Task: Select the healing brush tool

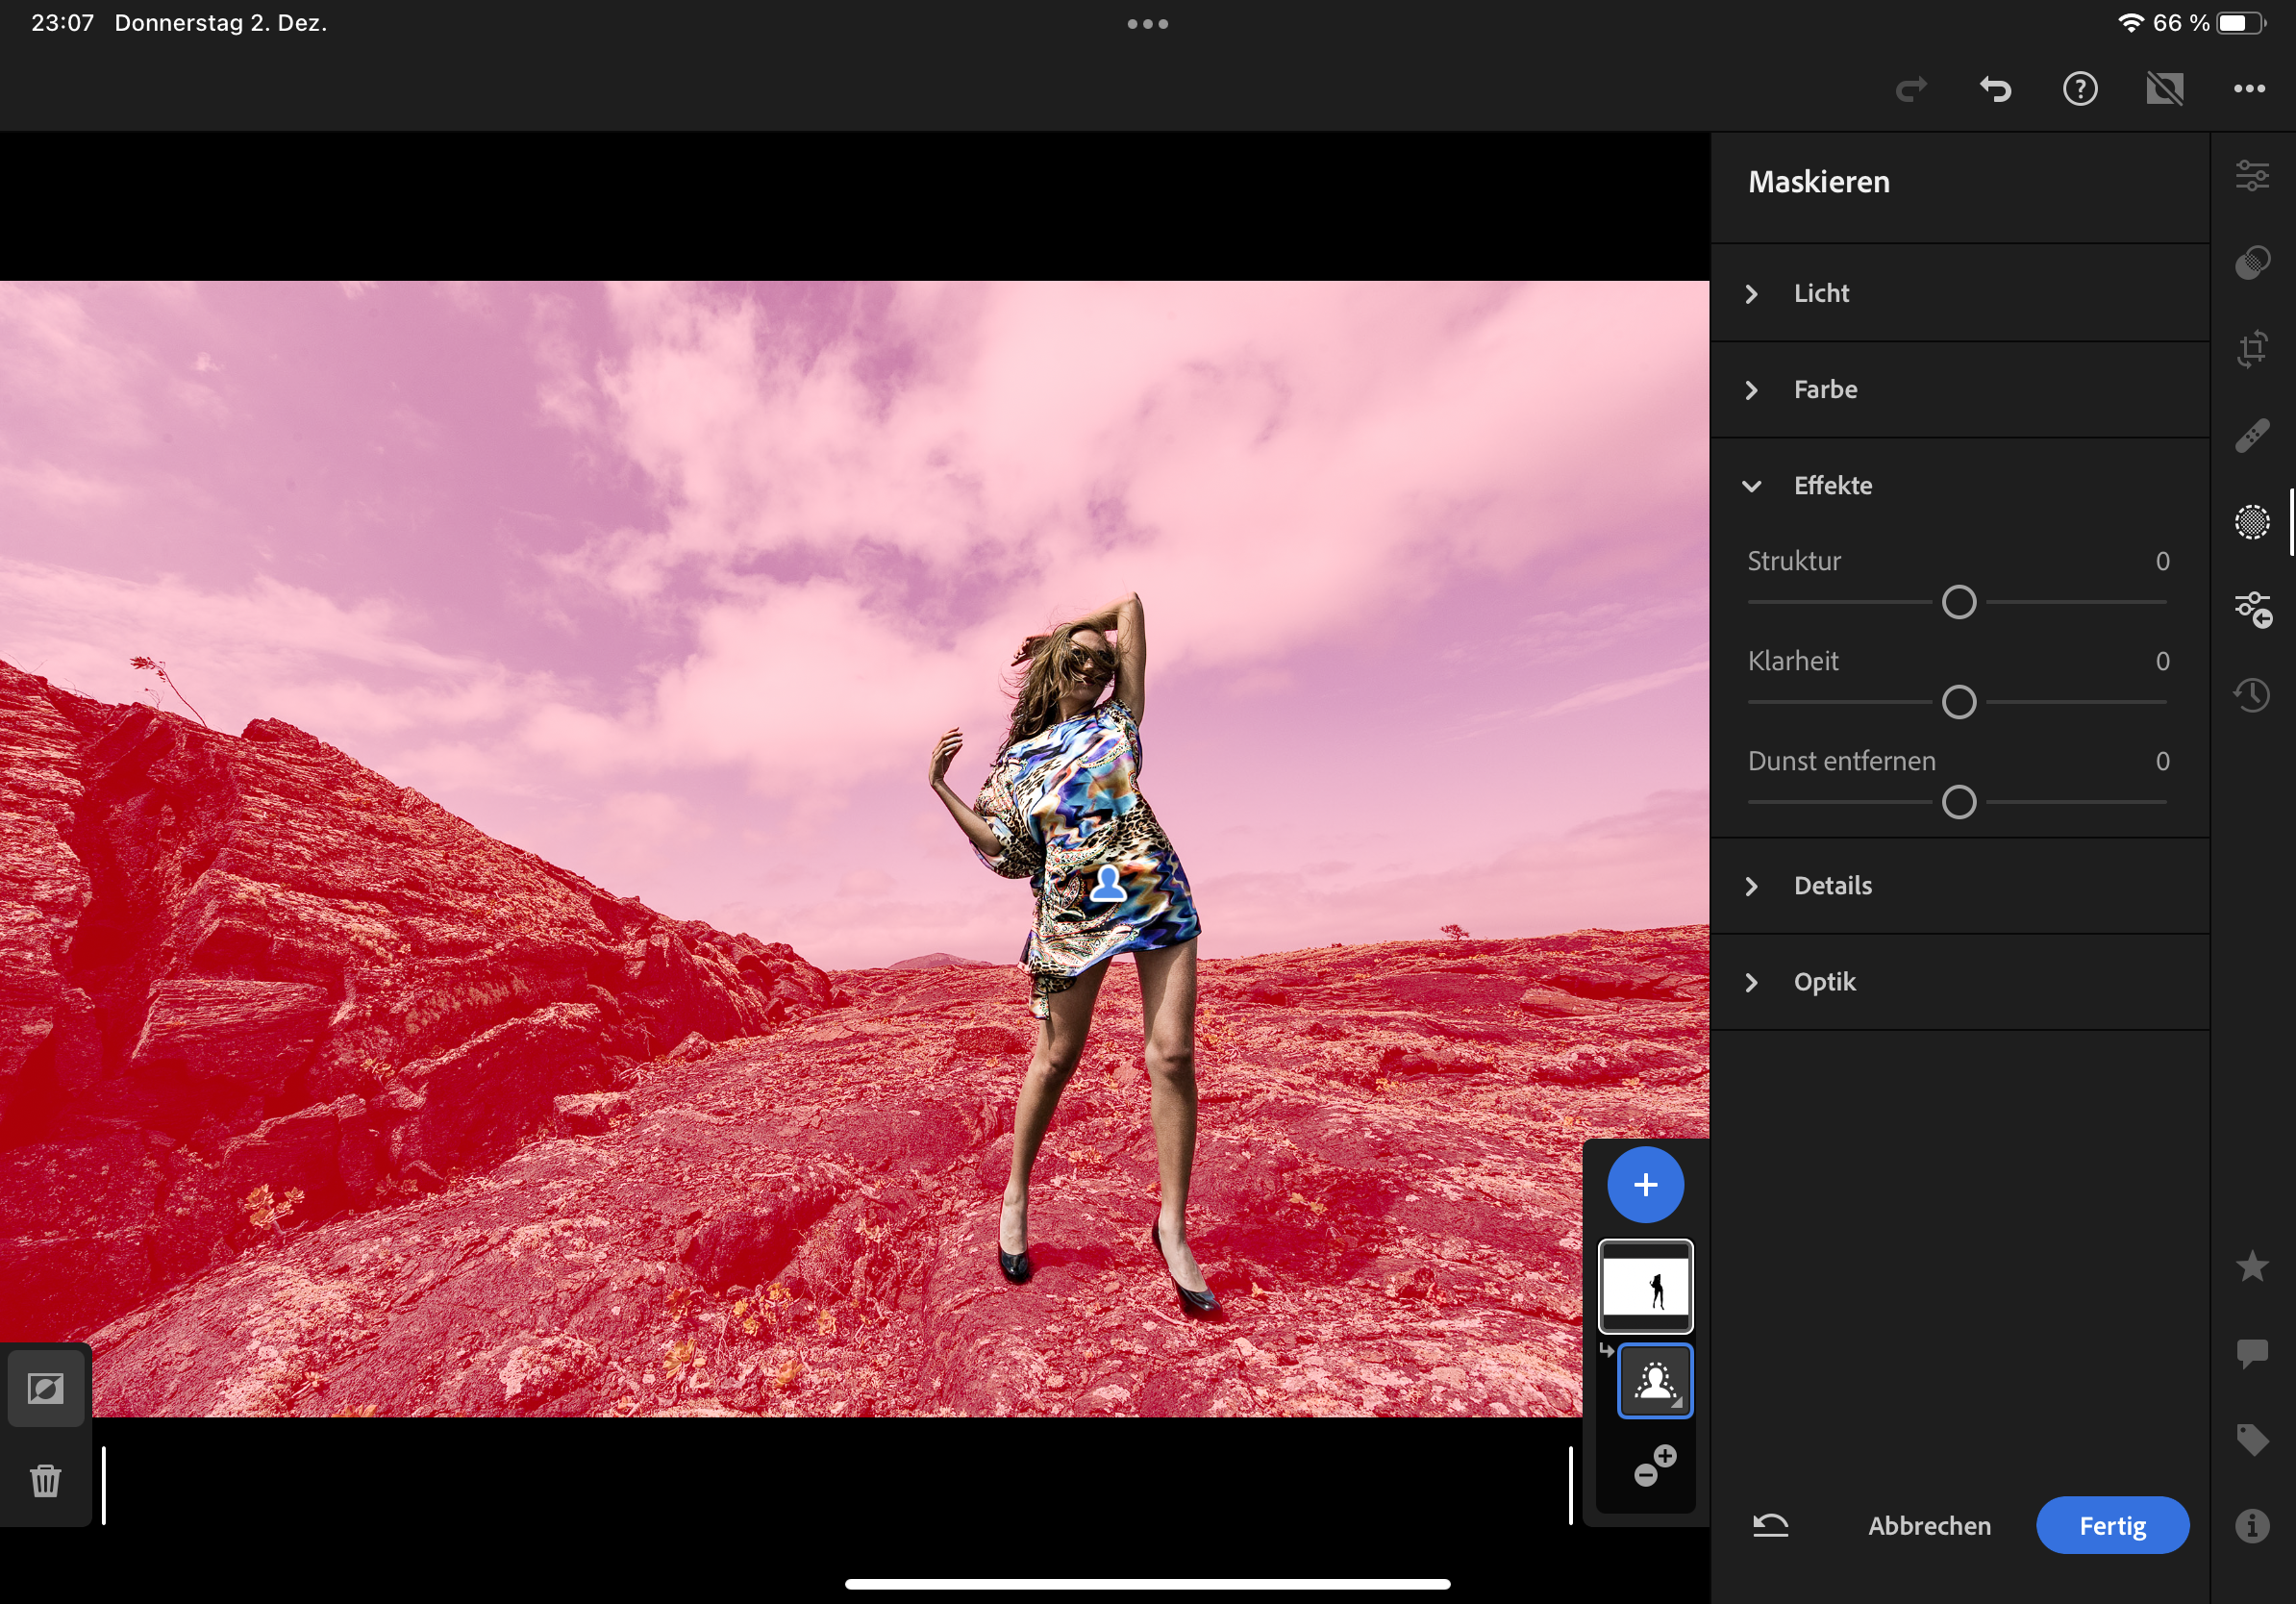Action: click(x=2252, y=436)
